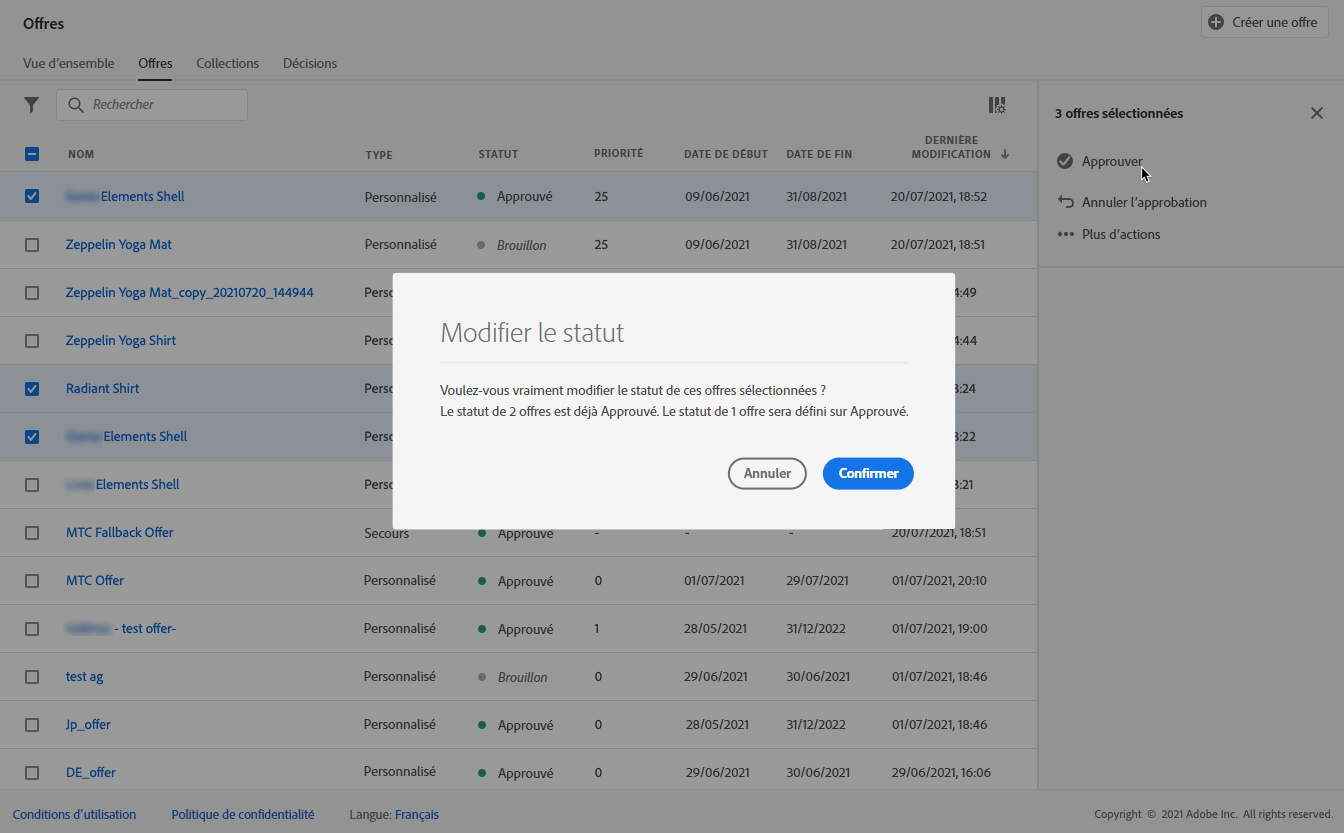Check the MTC Offer row checkbox
The image size is (1344, 833).
pos(32,581)
